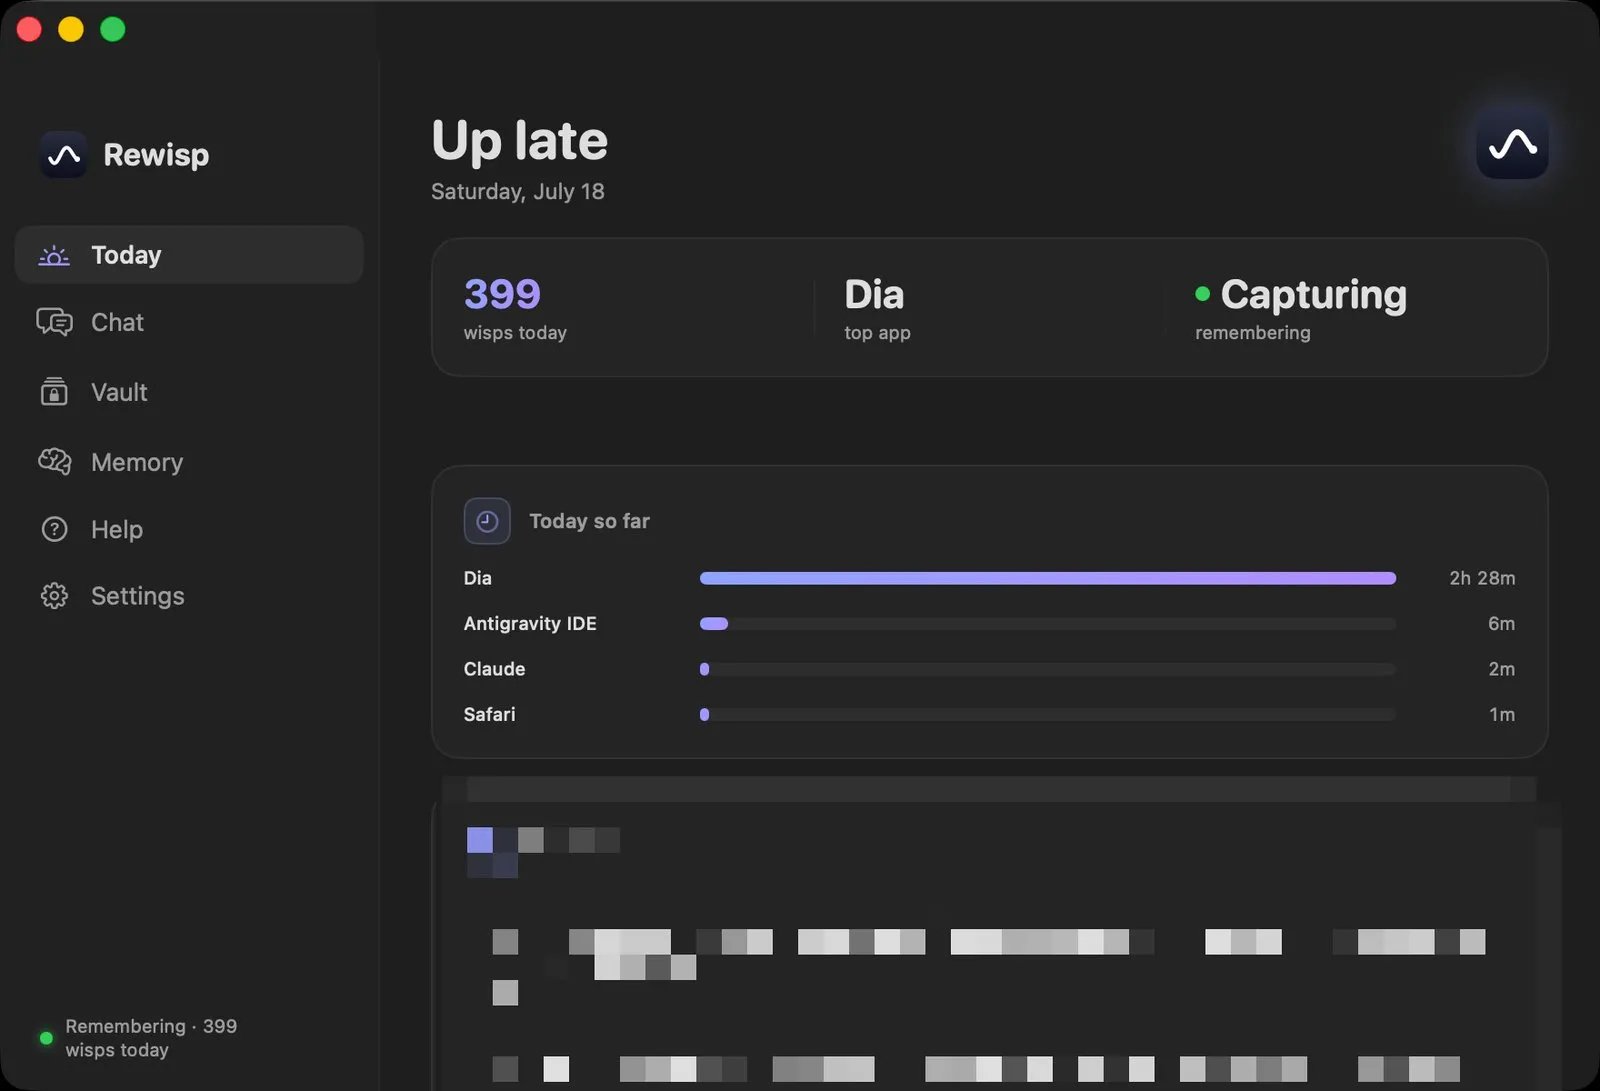Click the 6m duration value
Screen dimensions: 1600x1091
(1501, 624)
